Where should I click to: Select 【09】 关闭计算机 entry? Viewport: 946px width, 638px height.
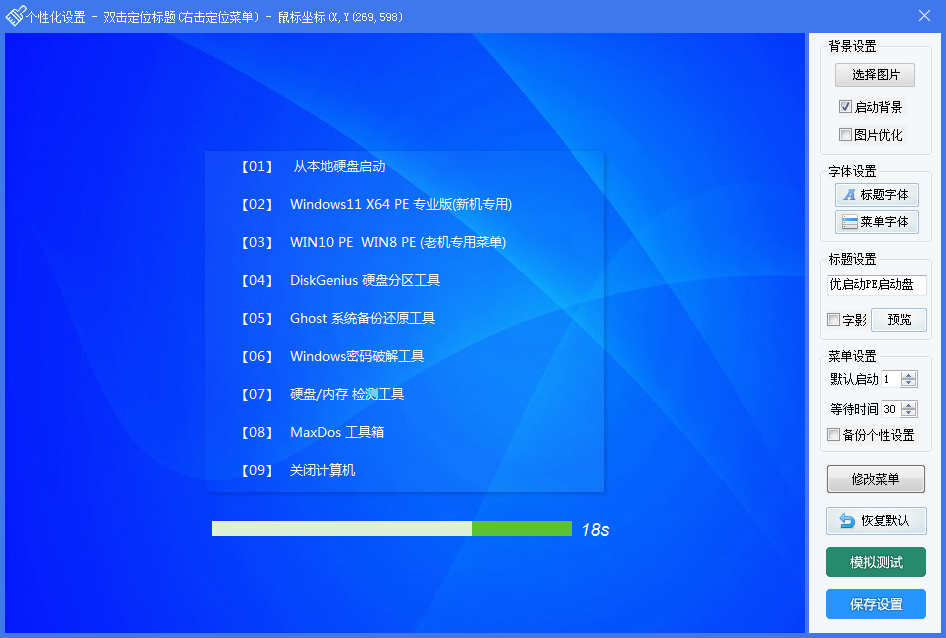click(298, 471)
